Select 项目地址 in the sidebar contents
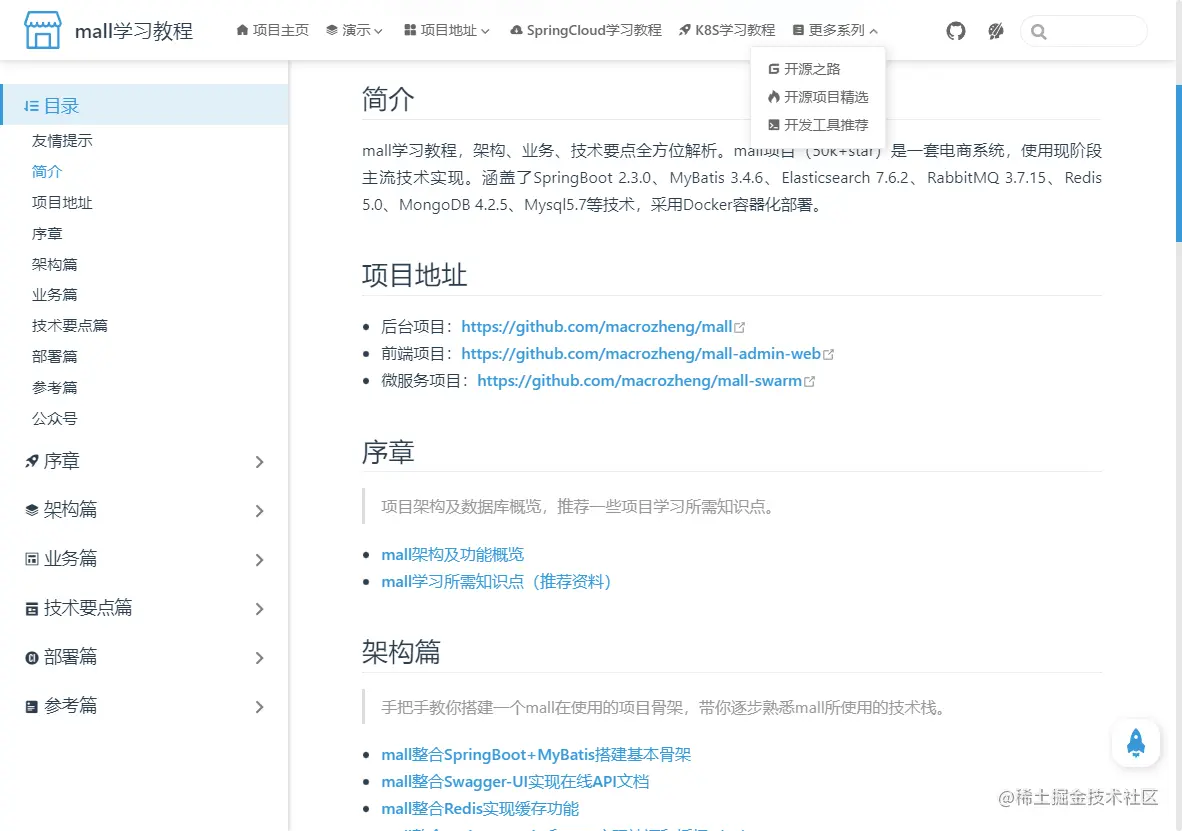The image size is (1182, 831). coord(62,202)
